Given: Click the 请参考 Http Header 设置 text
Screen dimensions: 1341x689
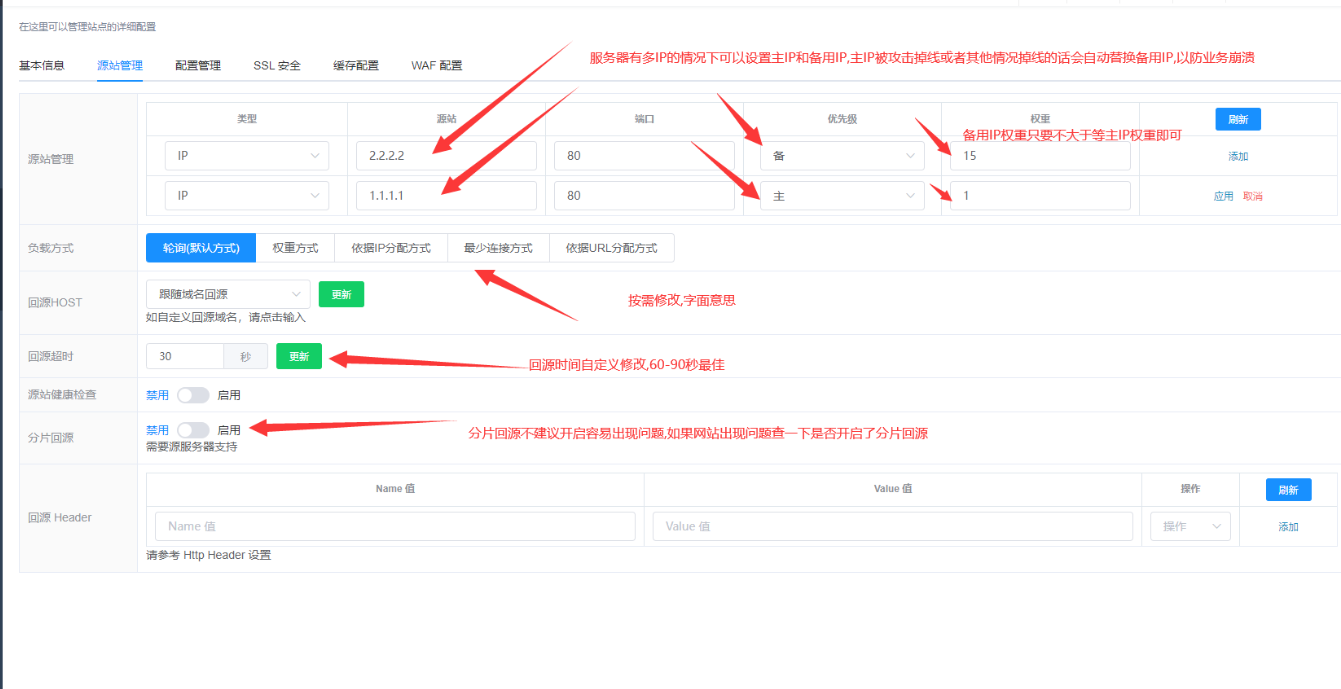Looking at the screenshot, I should pyautogui.click(x=208, y=555).
